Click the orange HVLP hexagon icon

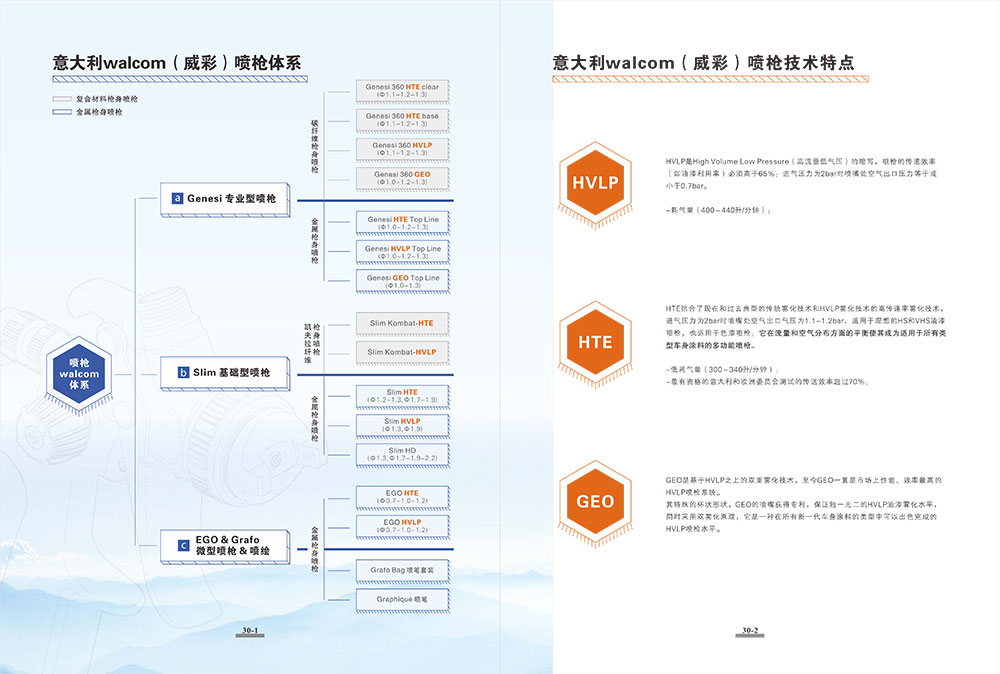[x=595, y=183]
